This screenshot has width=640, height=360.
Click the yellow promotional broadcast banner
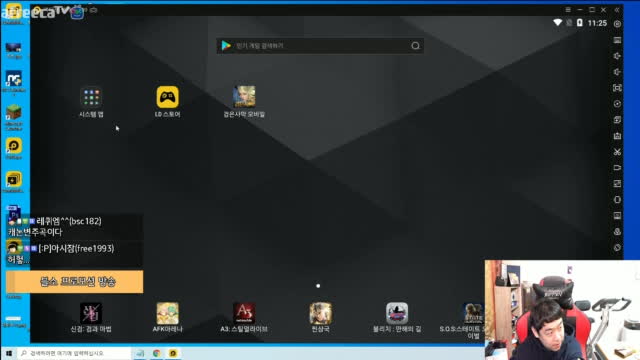tap(75, 282)
